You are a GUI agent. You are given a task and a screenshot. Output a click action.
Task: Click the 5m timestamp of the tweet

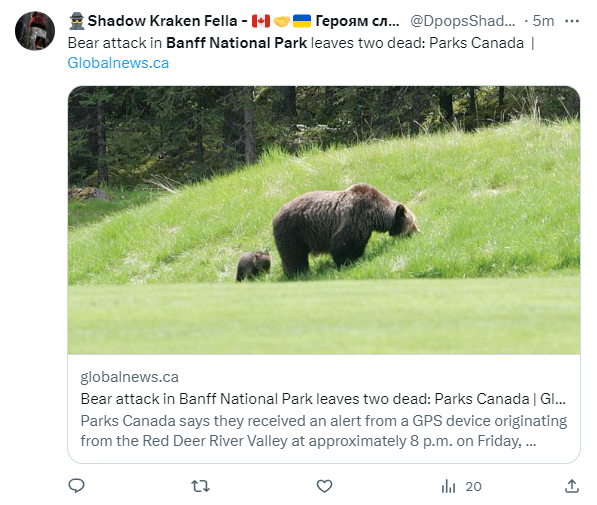point(543,21)
